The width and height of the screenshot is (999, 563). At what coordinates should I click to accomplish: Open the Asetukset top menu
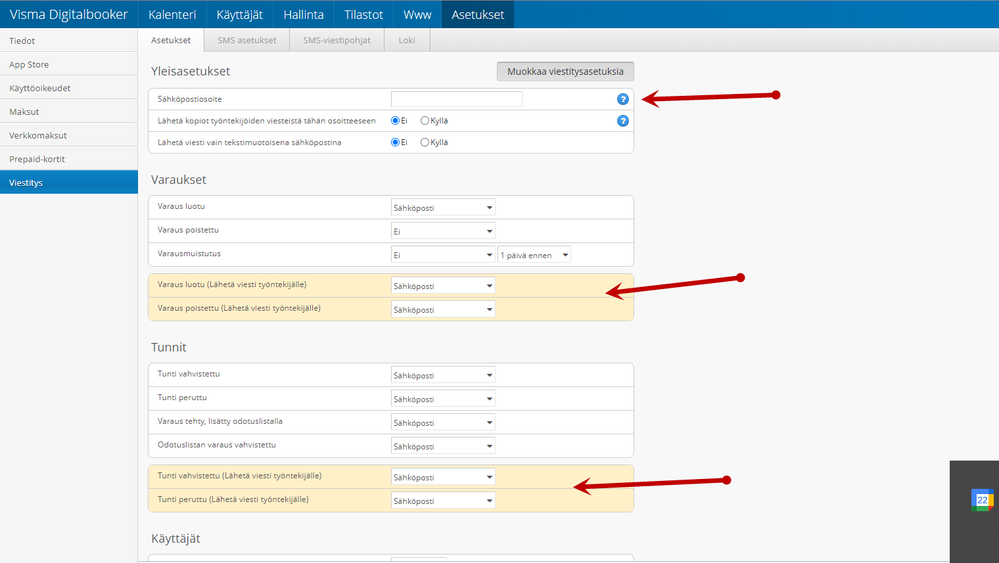(x=478, y=14)
